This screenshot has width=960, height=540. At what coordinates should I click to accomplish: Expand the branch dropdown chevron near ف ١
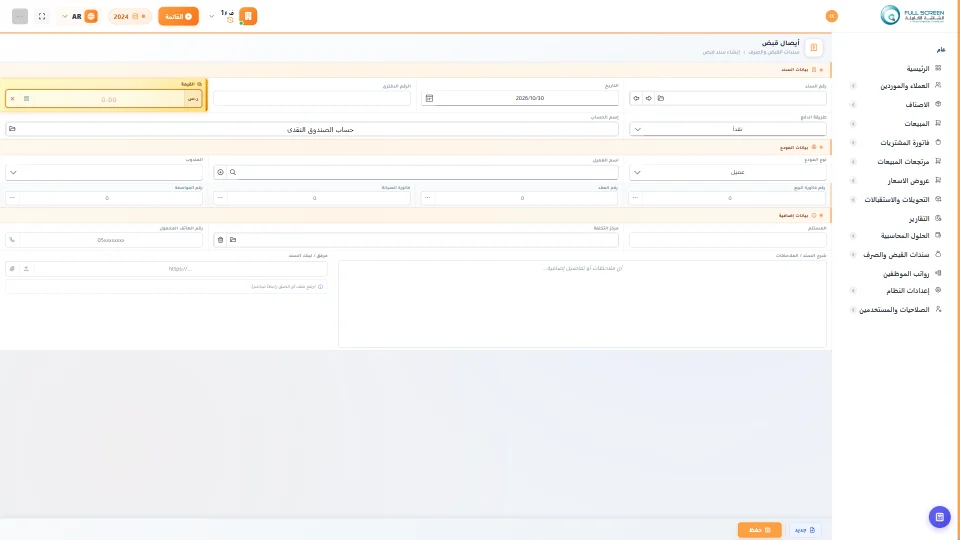[x=211, y=17]
